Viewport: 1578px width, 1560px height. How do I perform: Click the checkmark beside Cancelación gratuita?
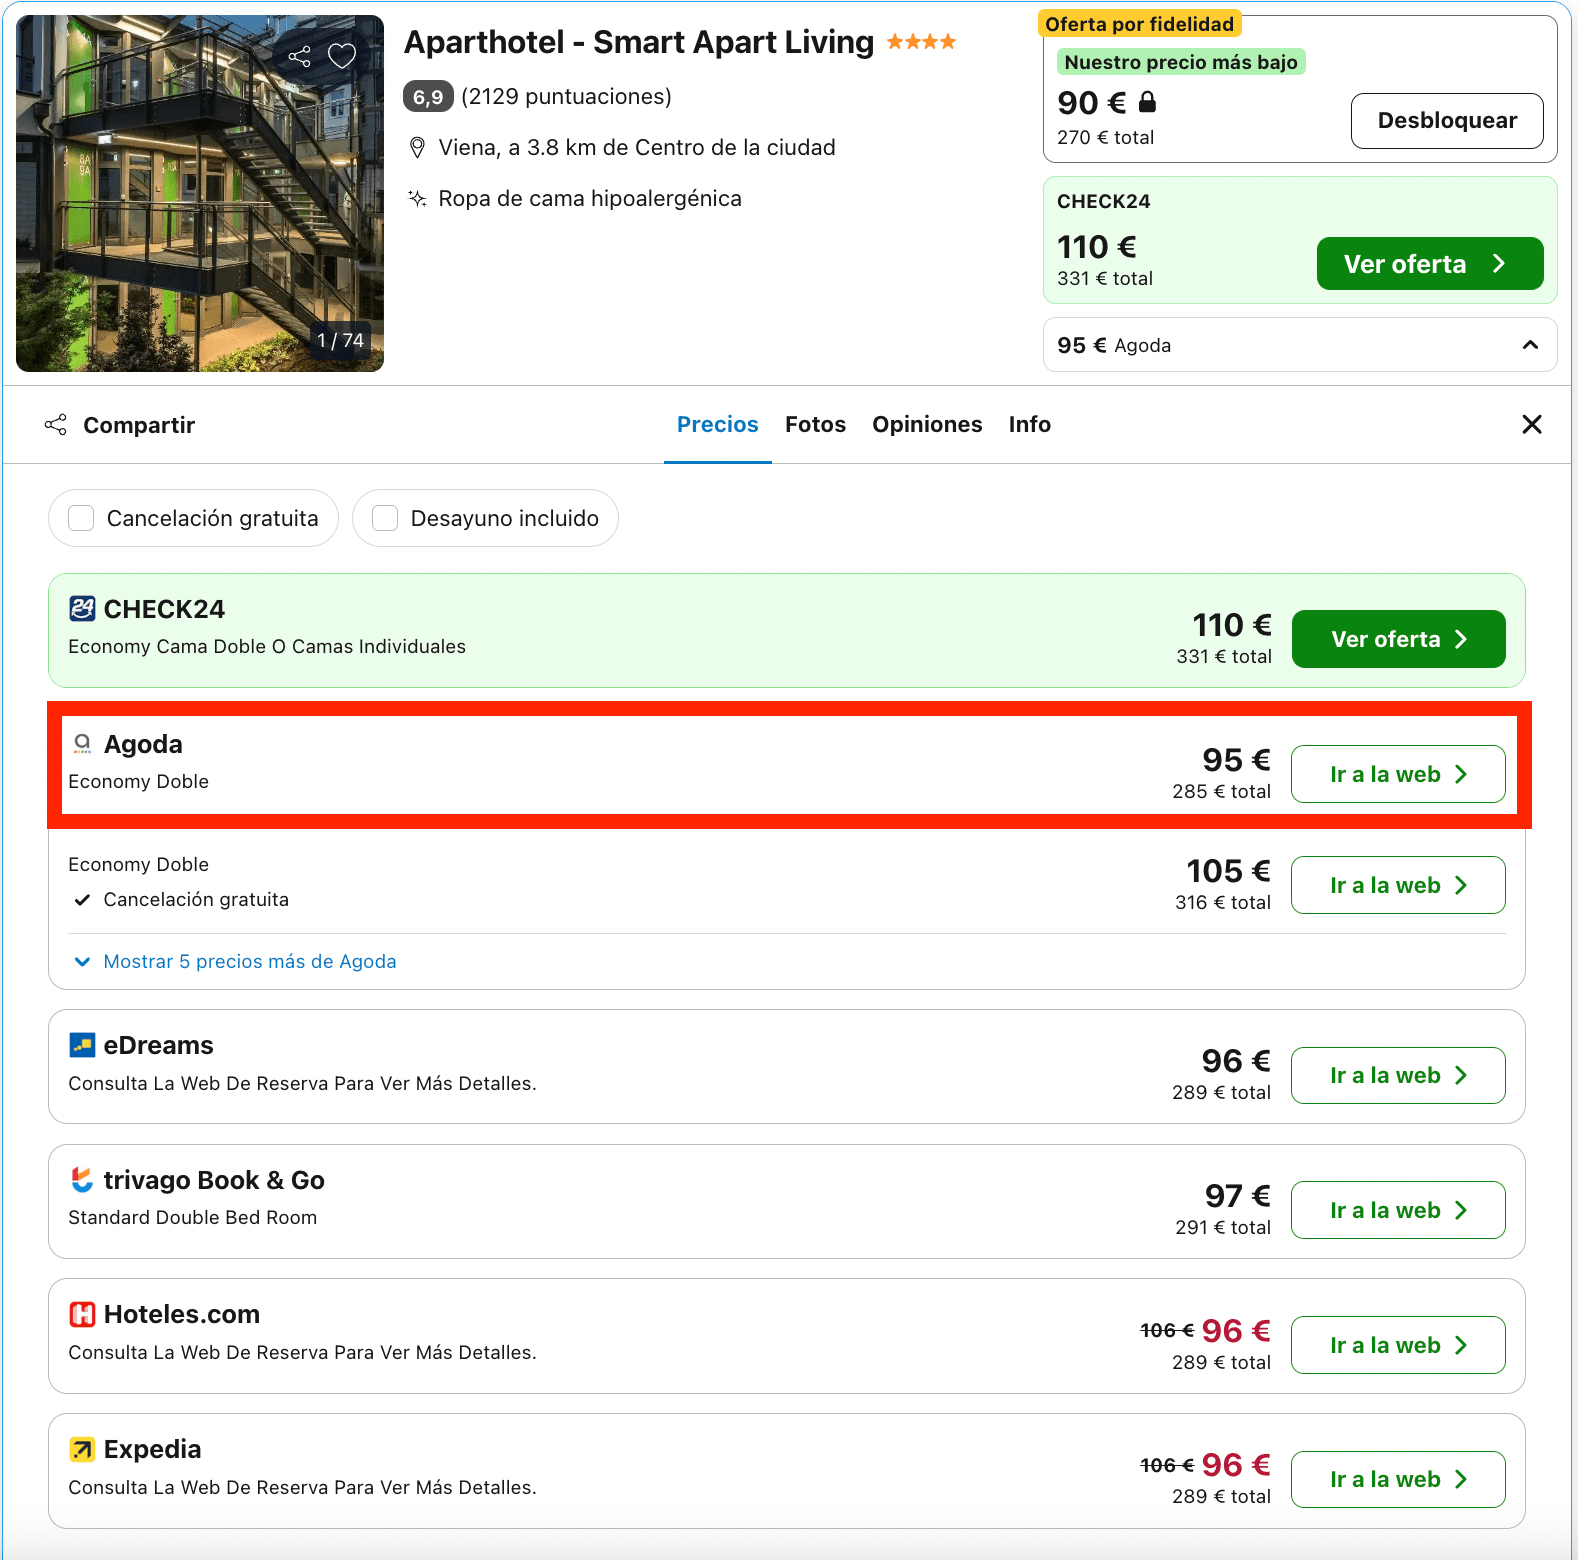click(82, 900)
